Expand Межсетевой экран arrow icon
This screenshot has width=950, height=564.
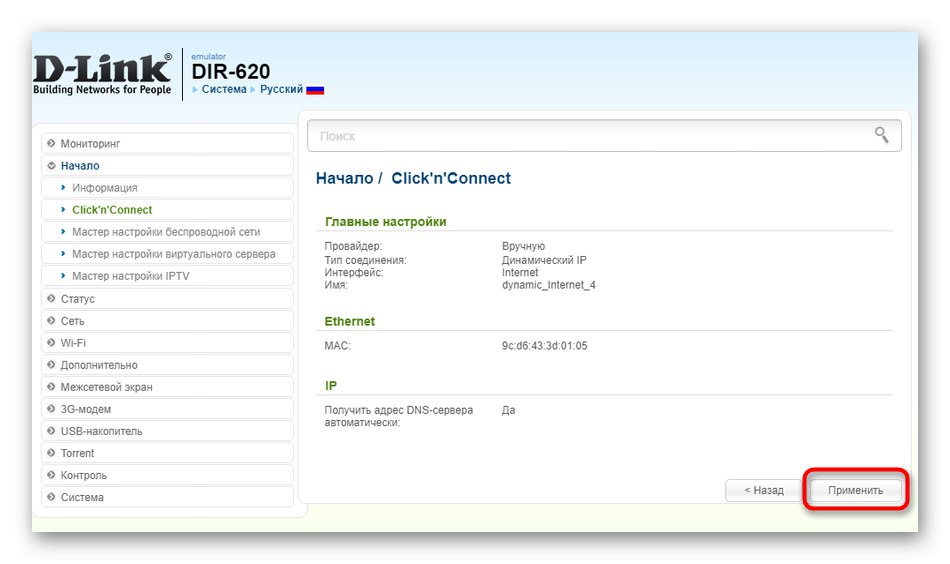pos(51,387)
